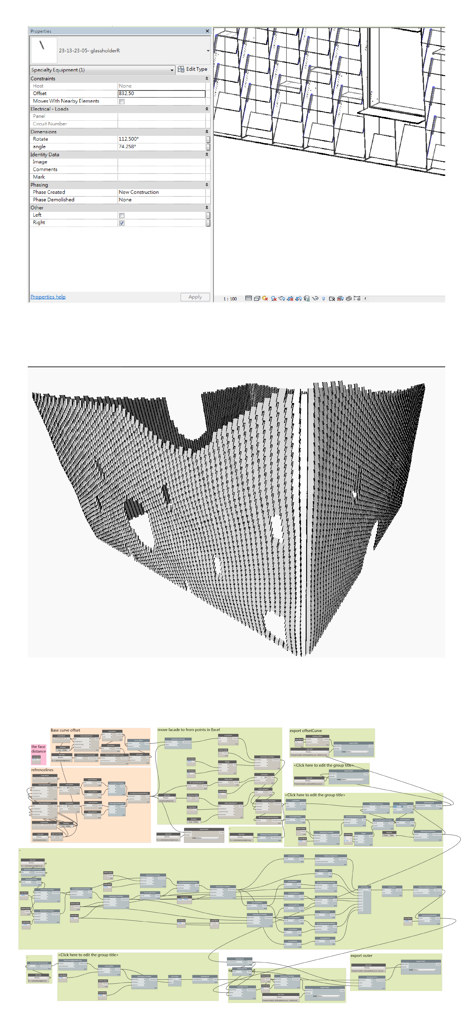Click the Comments value field
The width and height of the screenshot is (474, 1024).
pyautogui.click(x=161, y=169)
